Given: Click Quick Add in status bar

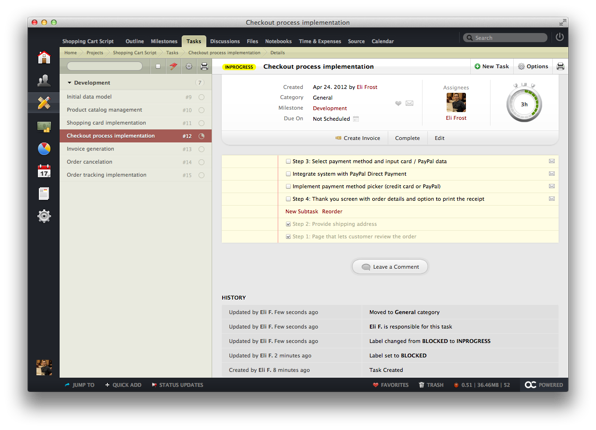Looking at the screenshot, I should [x=123, y=385].
